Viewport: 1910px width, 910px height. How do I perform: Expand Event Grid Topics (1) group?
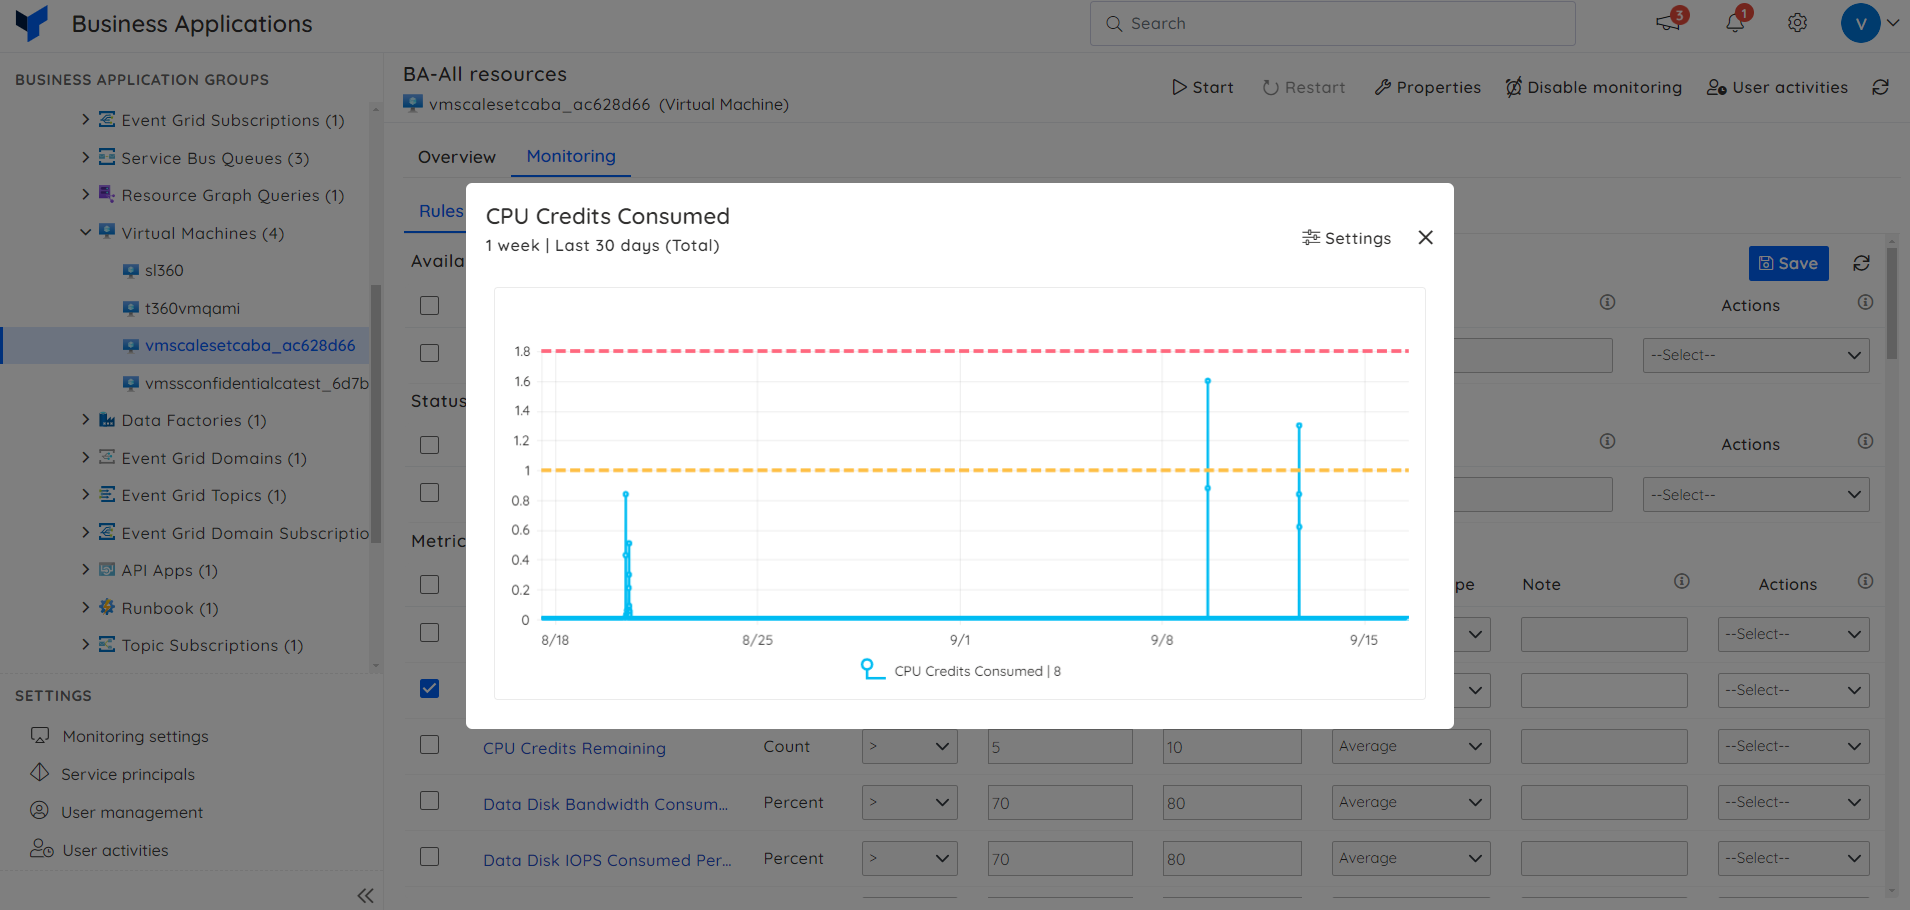coord(85,494)
